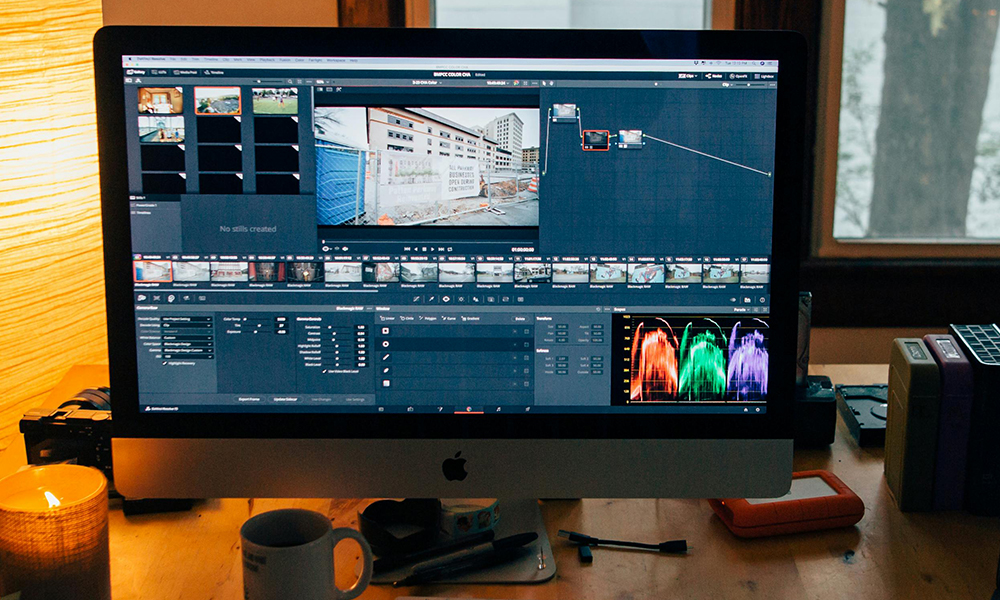Open the Nodes panel button
The image size is (1000, 600).
click(714, 76)
